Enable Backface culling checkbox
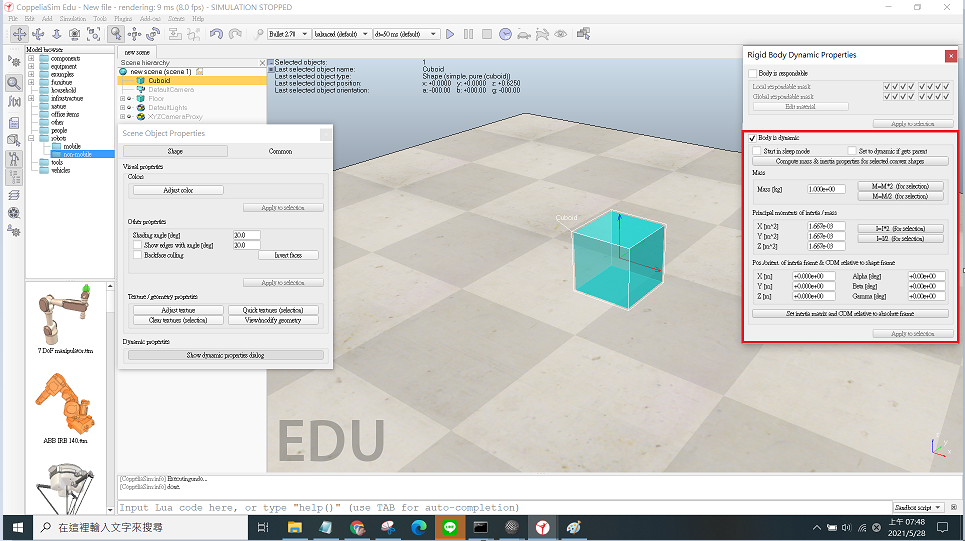The width and height of the screenshot is (965, 541). [x=137, y=255]
